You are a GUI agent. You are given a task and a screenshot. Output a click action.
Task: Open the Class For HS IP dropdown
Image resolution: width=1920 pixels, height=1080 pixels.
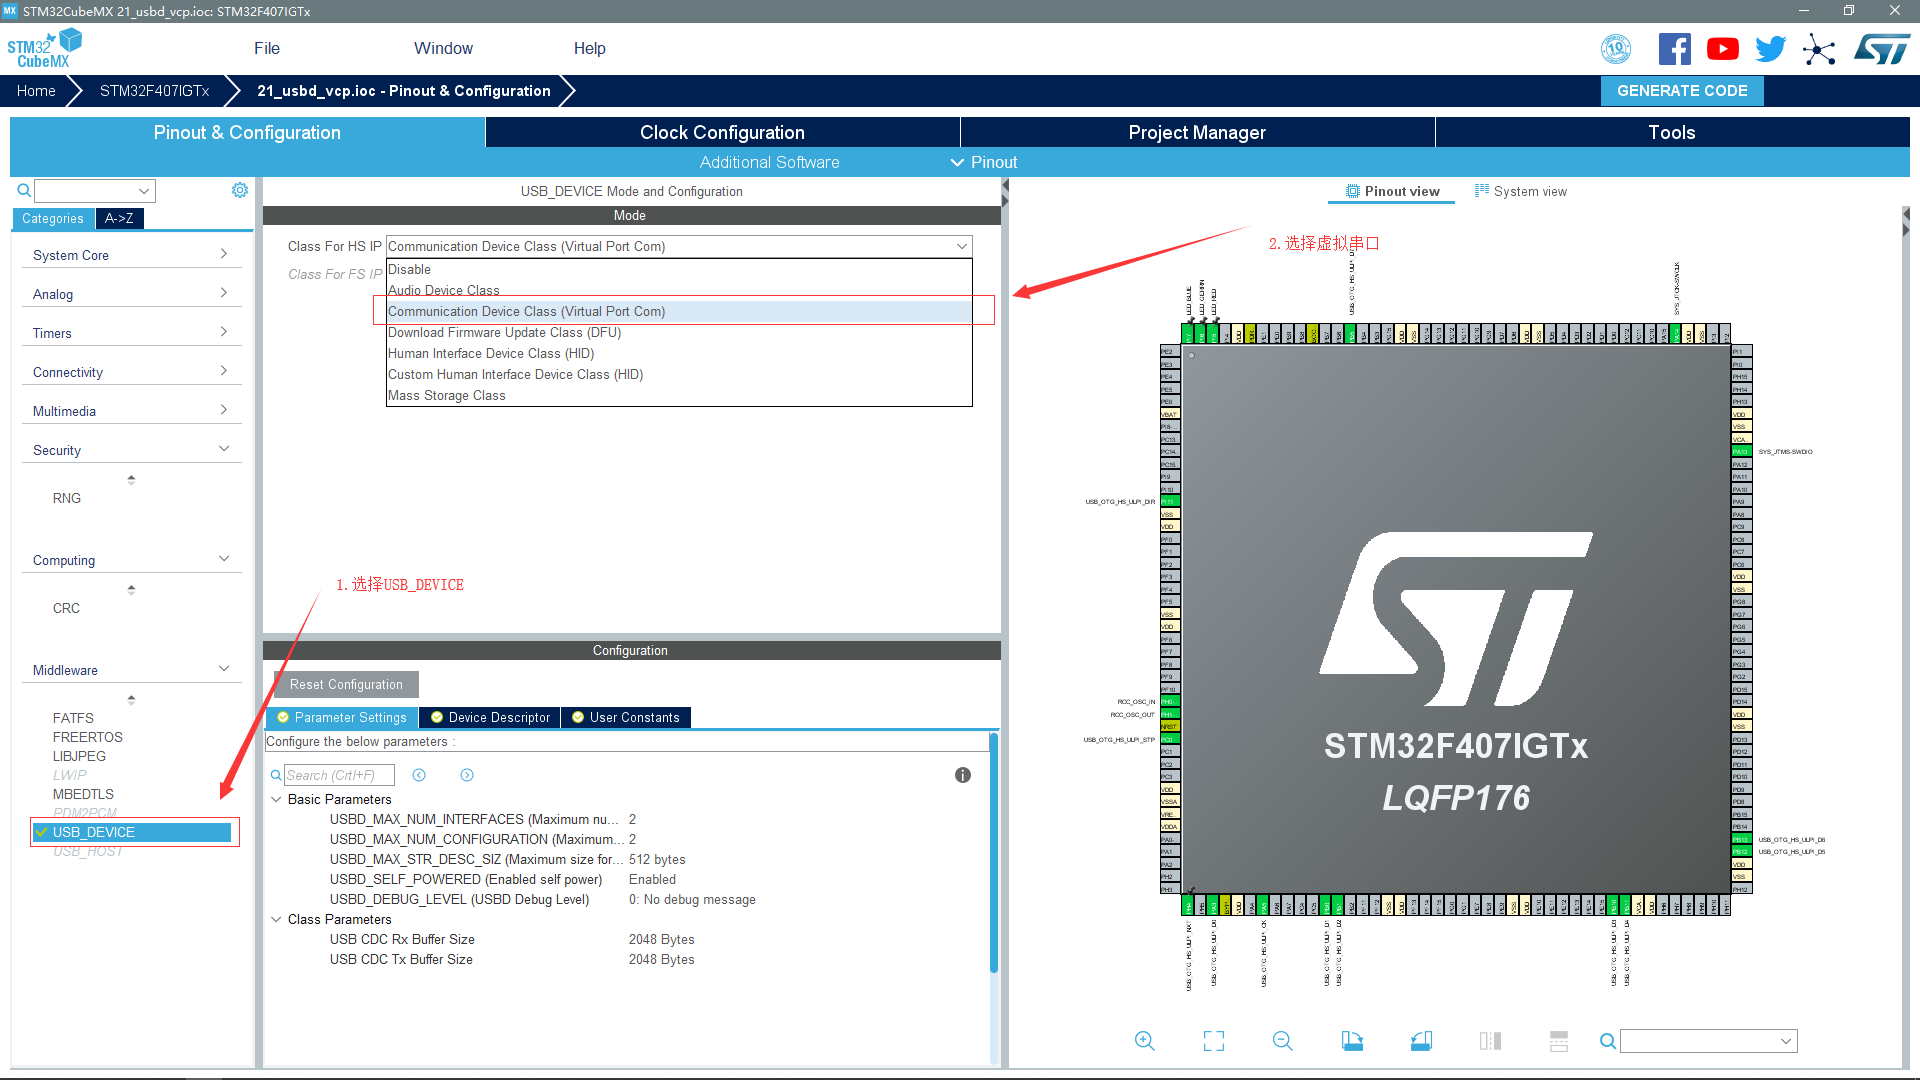point(679,246)
